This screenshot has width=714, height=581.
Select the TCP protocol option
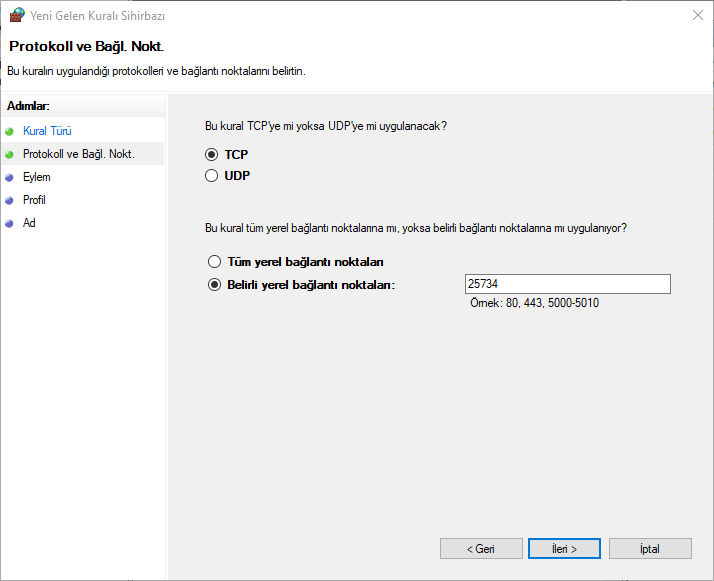pos(211,155)
